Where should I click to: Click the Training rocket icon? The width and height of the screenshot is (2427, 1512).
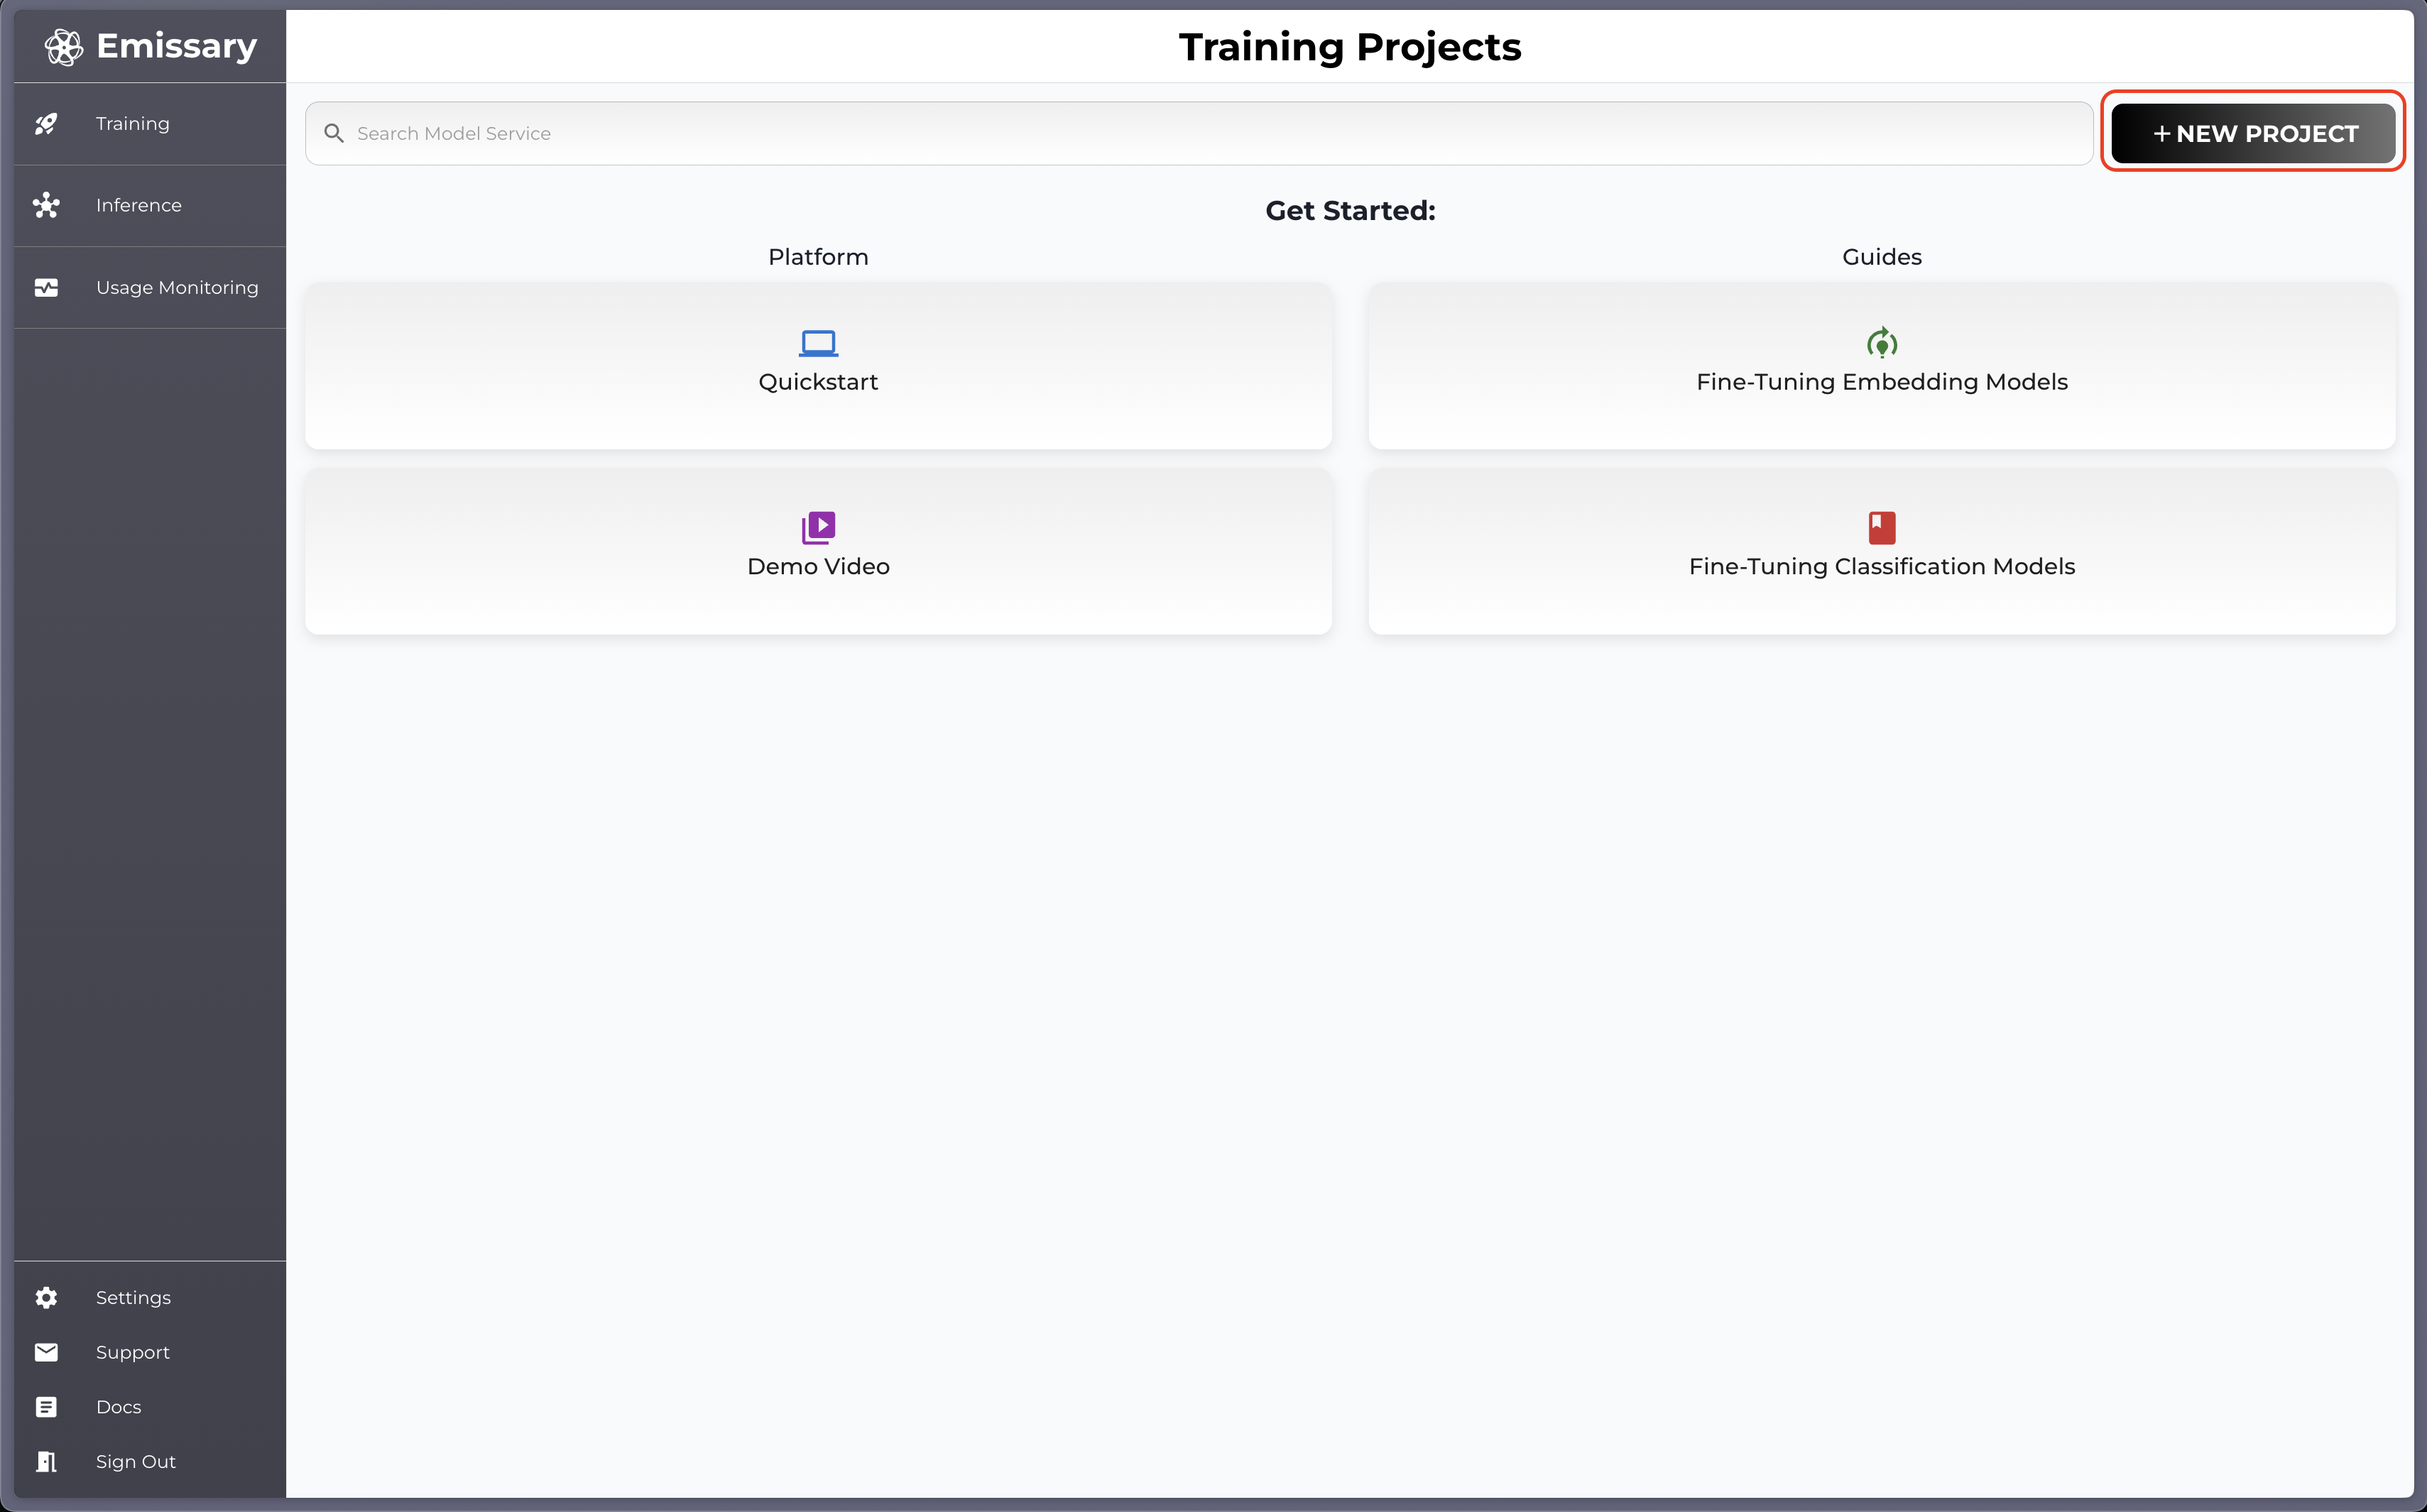tap(46, 124)
